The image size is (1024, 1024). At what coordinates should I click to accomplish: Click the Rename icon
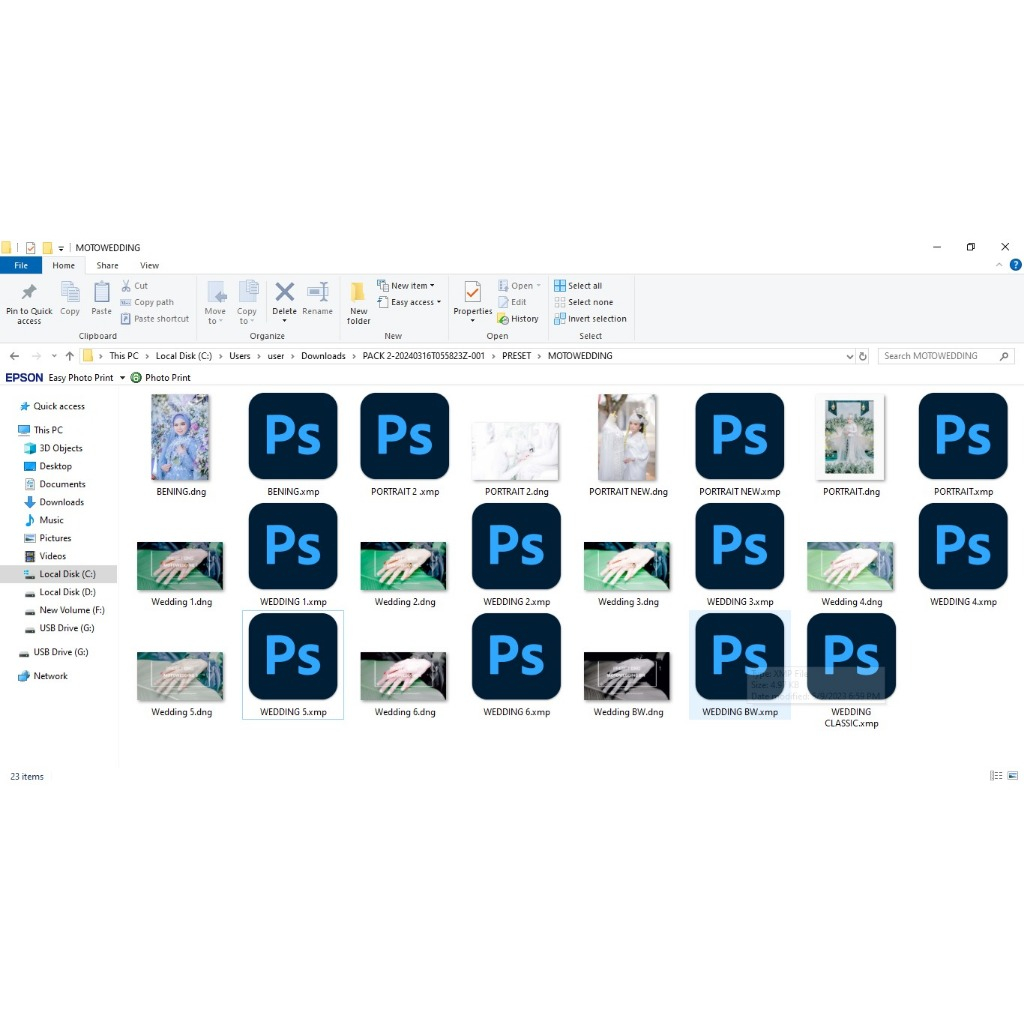(318, 291)
